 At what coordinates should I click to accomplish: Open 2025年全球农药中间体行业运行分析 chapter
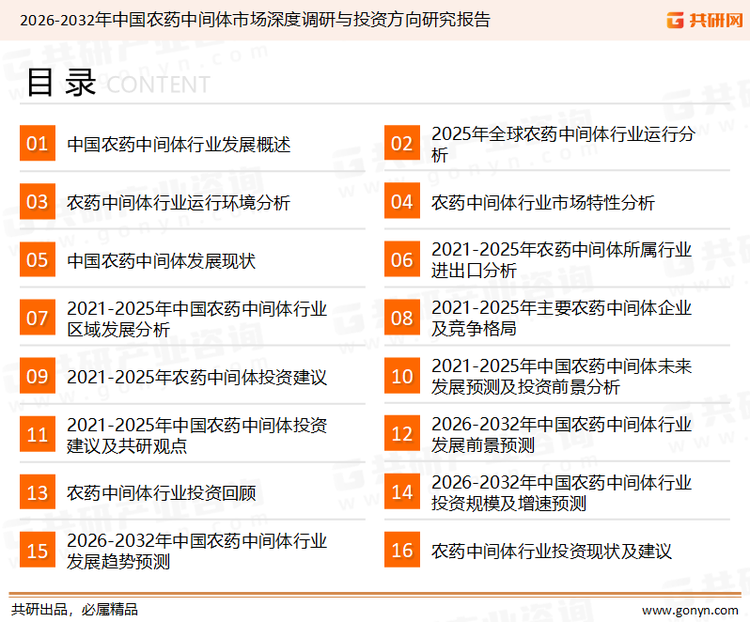click(x=561, y=144)
